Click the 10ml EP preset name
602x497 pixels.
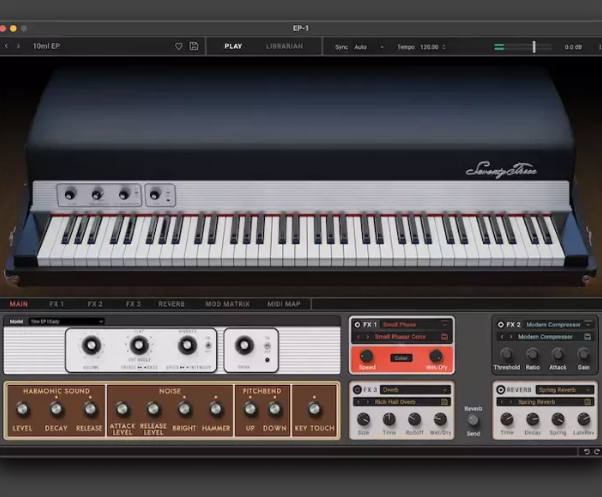[46, 46]
